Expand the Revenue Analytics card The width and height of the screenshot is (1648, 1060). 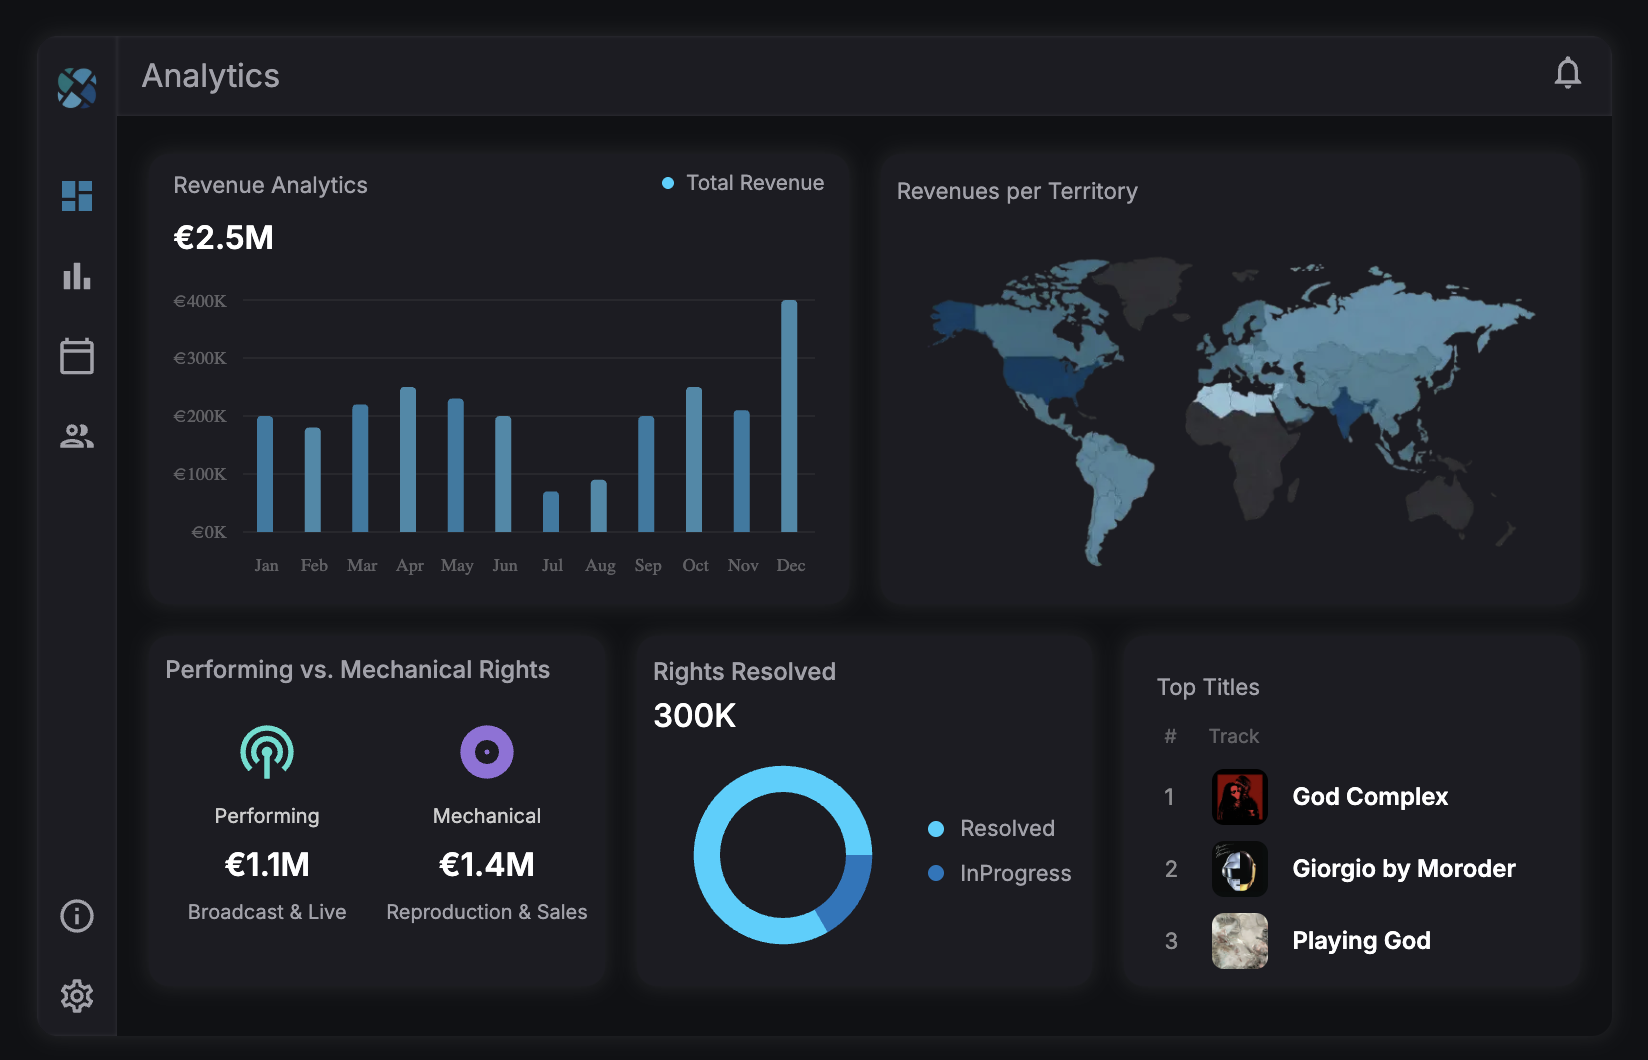coord(270,185)
